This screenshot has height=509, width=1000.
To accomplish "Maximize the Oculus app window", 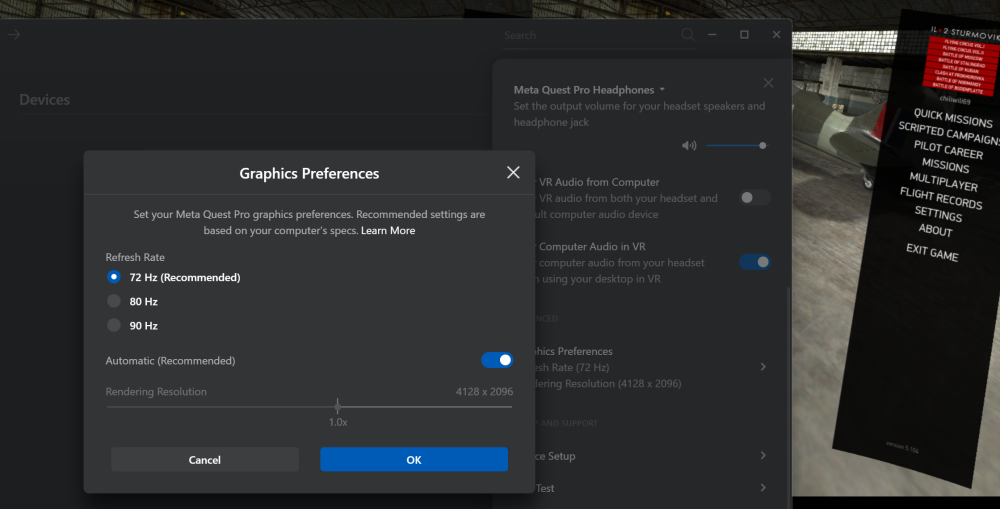I will click(x=744, y=35).
